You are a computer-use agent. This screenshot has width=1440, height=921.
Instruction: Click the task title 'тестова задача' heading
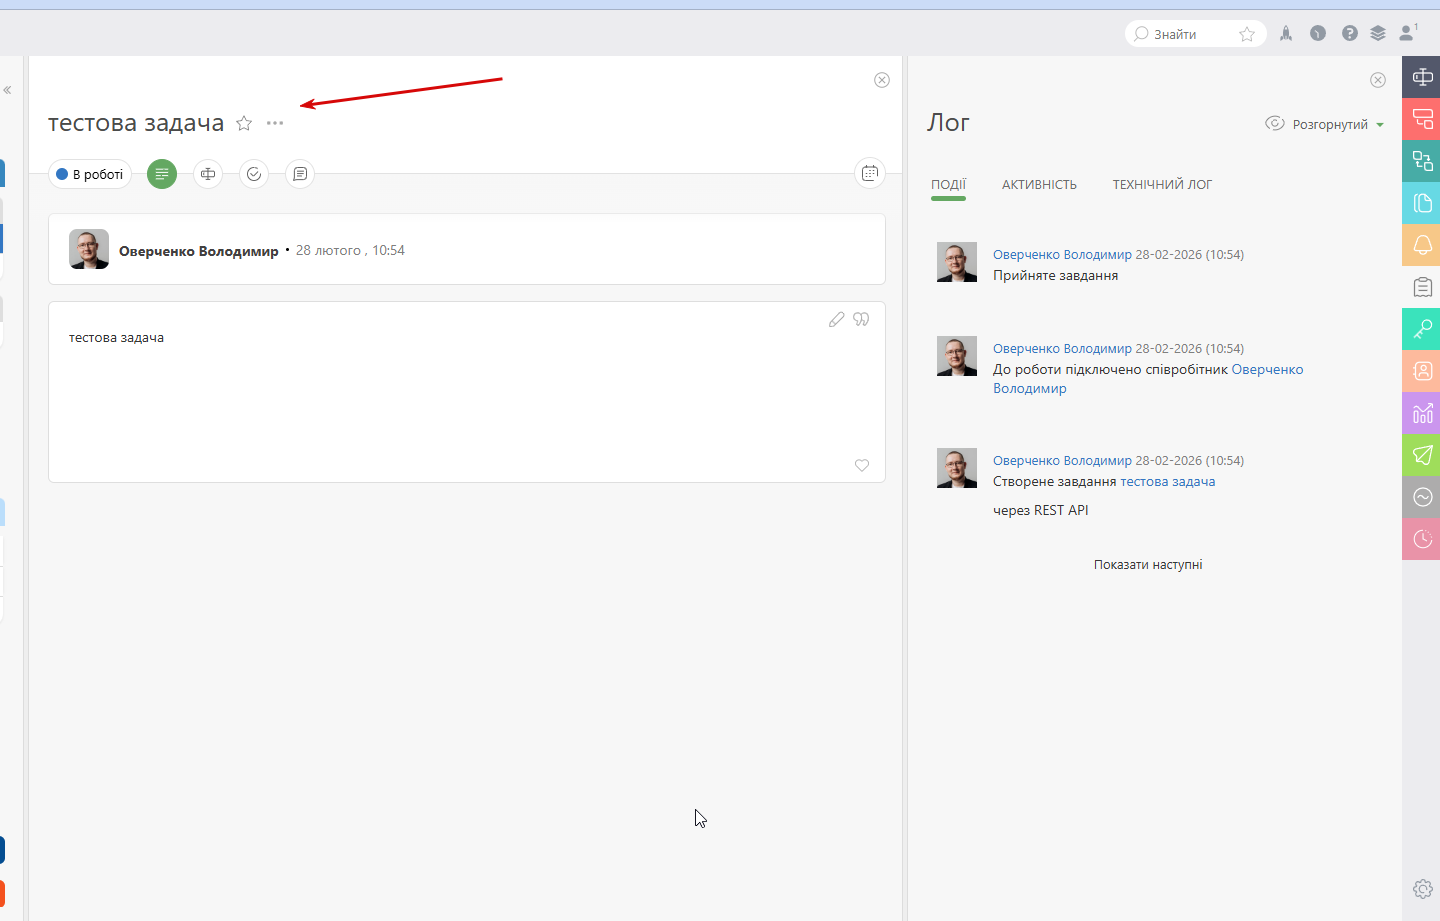(x=136, y=123)
